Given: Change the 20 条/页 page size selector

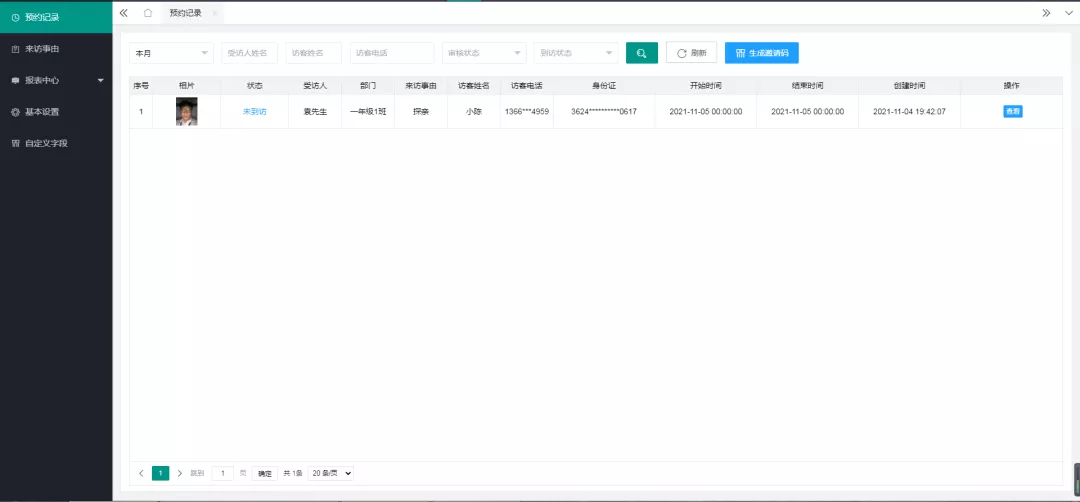Looking at the screenshot, I should point(331,473).
